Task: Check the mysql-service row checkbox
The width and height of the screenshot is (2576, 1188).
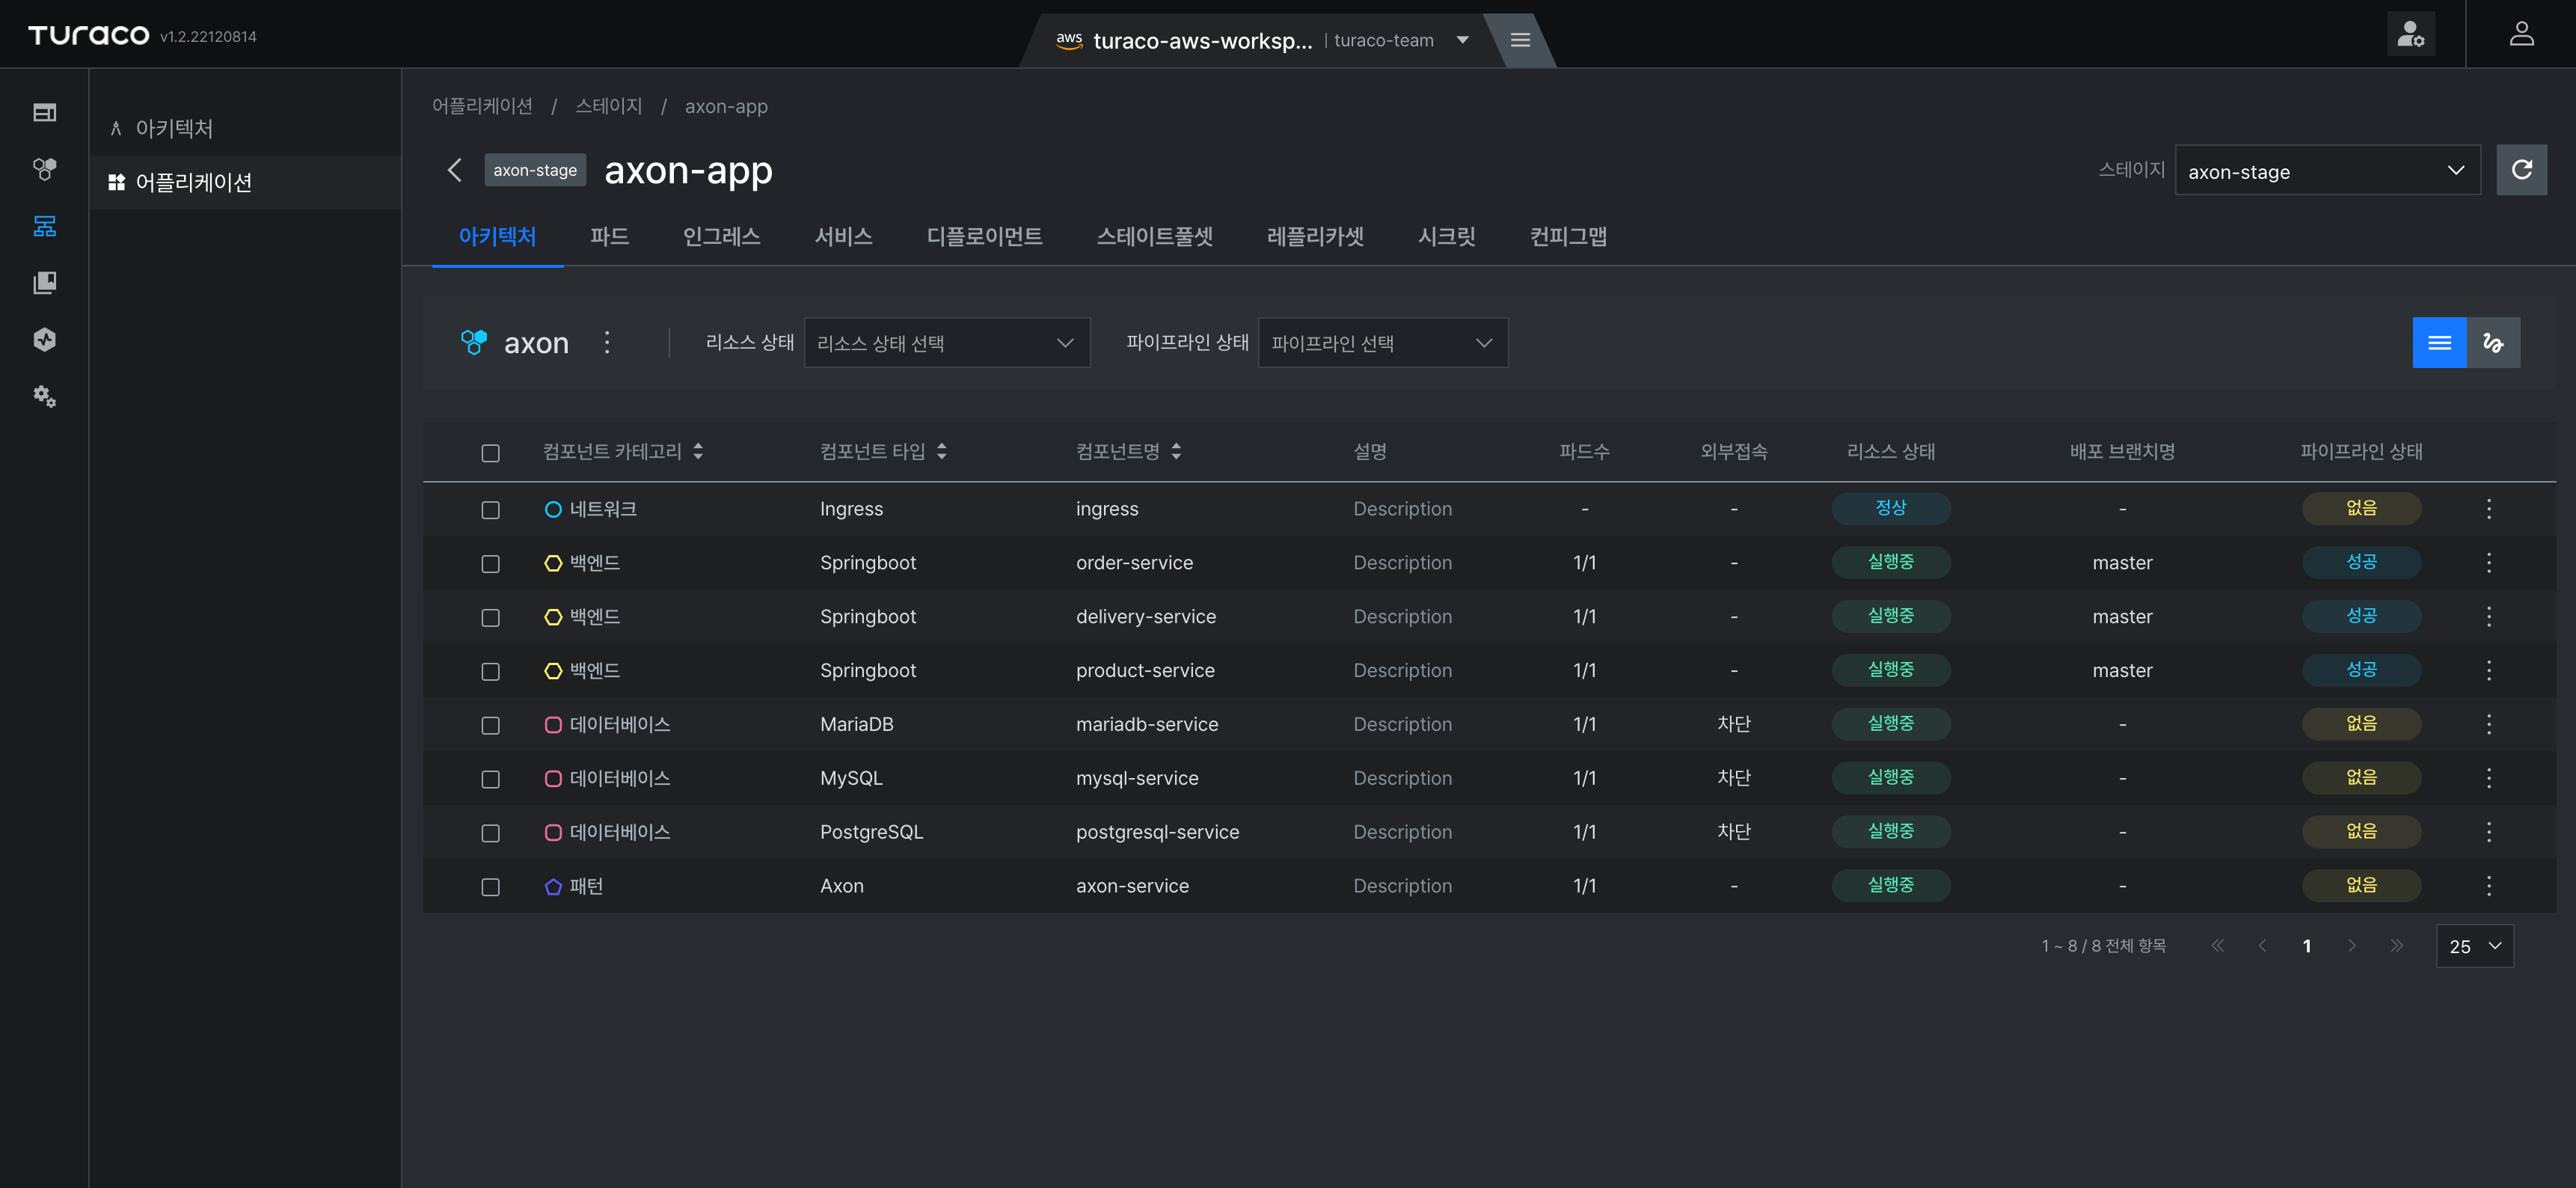Action: click(490, 779)
